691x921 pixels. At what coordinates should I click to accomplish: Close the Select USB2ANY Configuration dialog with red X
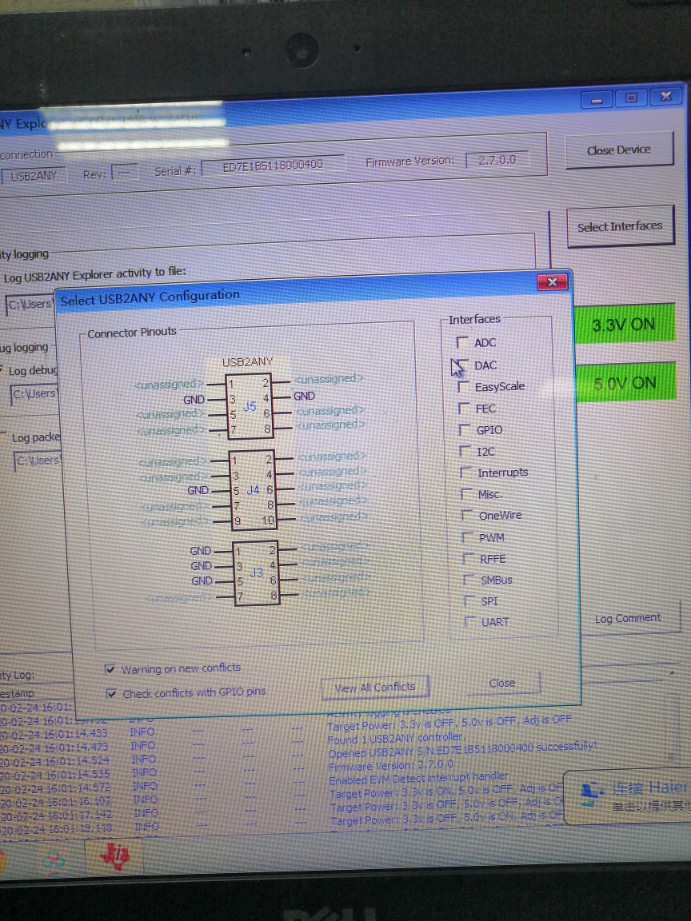(552, 282)
